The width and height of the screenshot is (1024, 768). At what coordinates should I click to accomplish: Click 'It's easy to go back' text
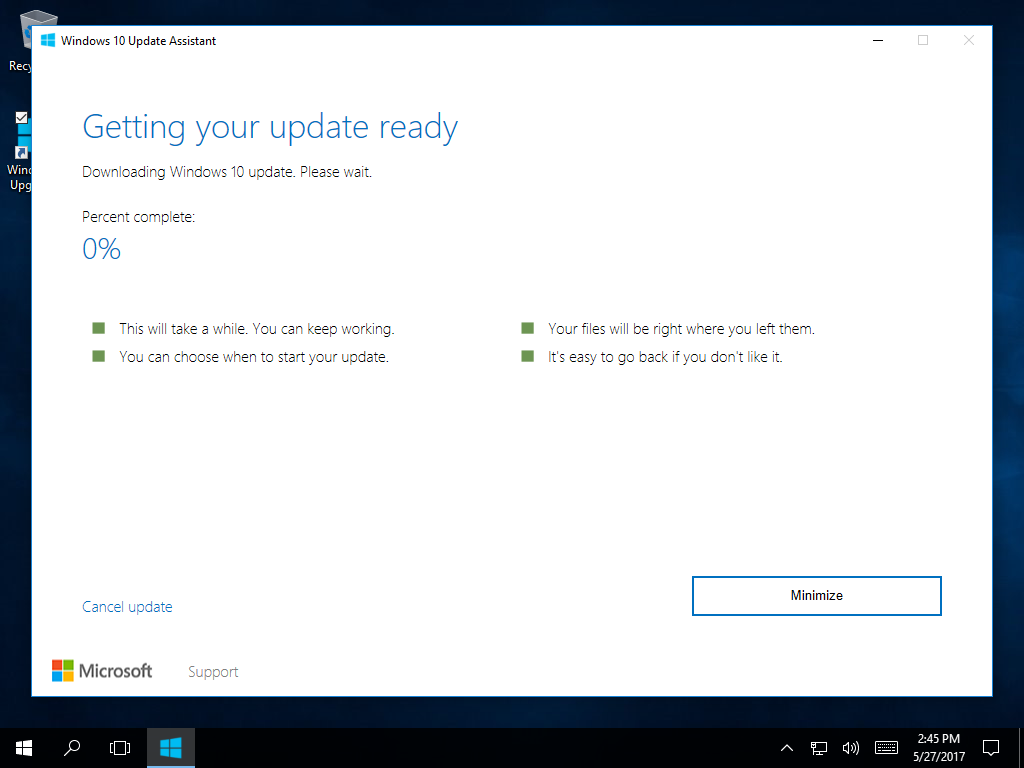point(665,357)
